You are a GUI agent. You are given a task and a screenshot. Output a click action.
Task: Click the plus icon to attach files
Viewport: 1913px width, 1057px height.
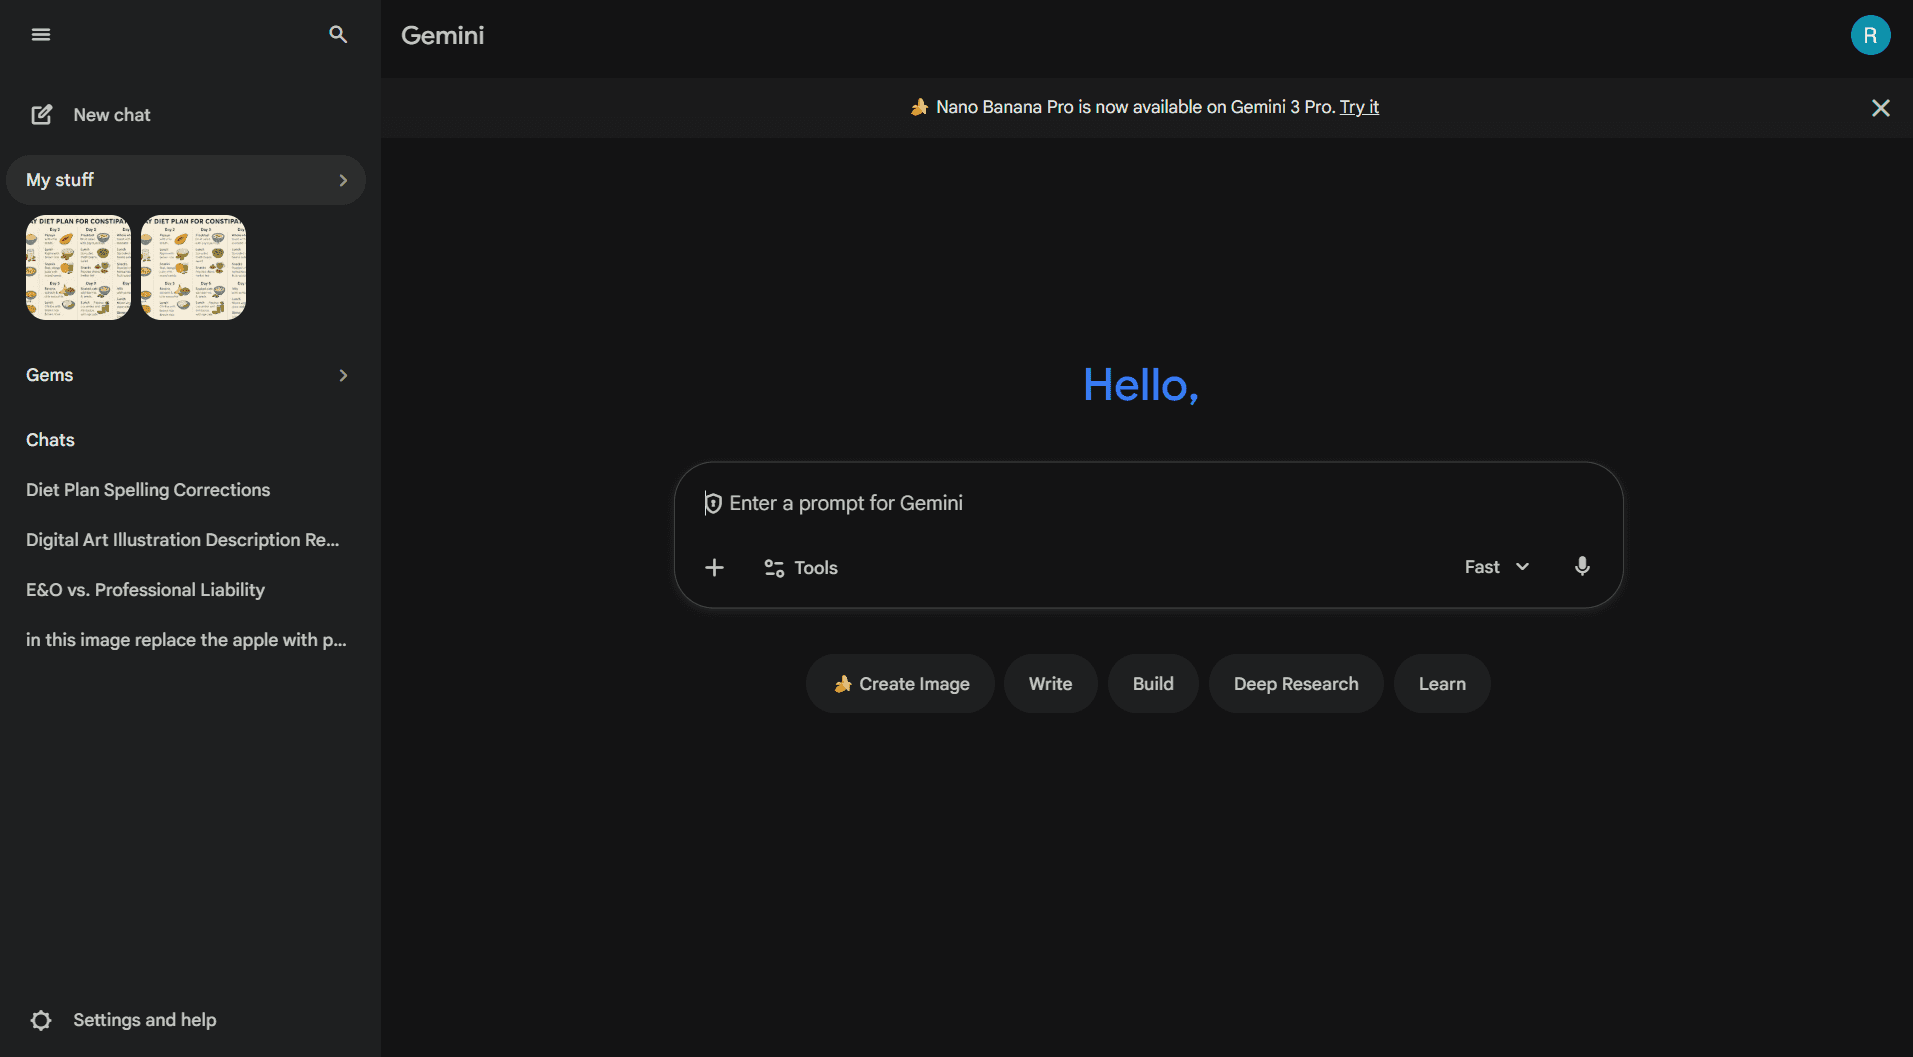click(714, 567)
